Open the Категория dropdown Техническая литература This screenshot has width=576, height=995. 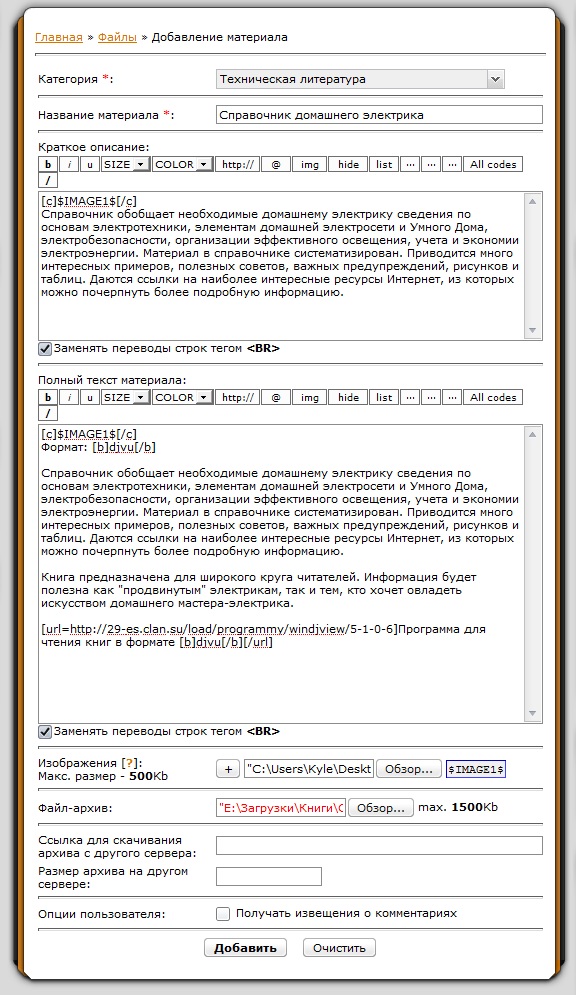(360, 79)
